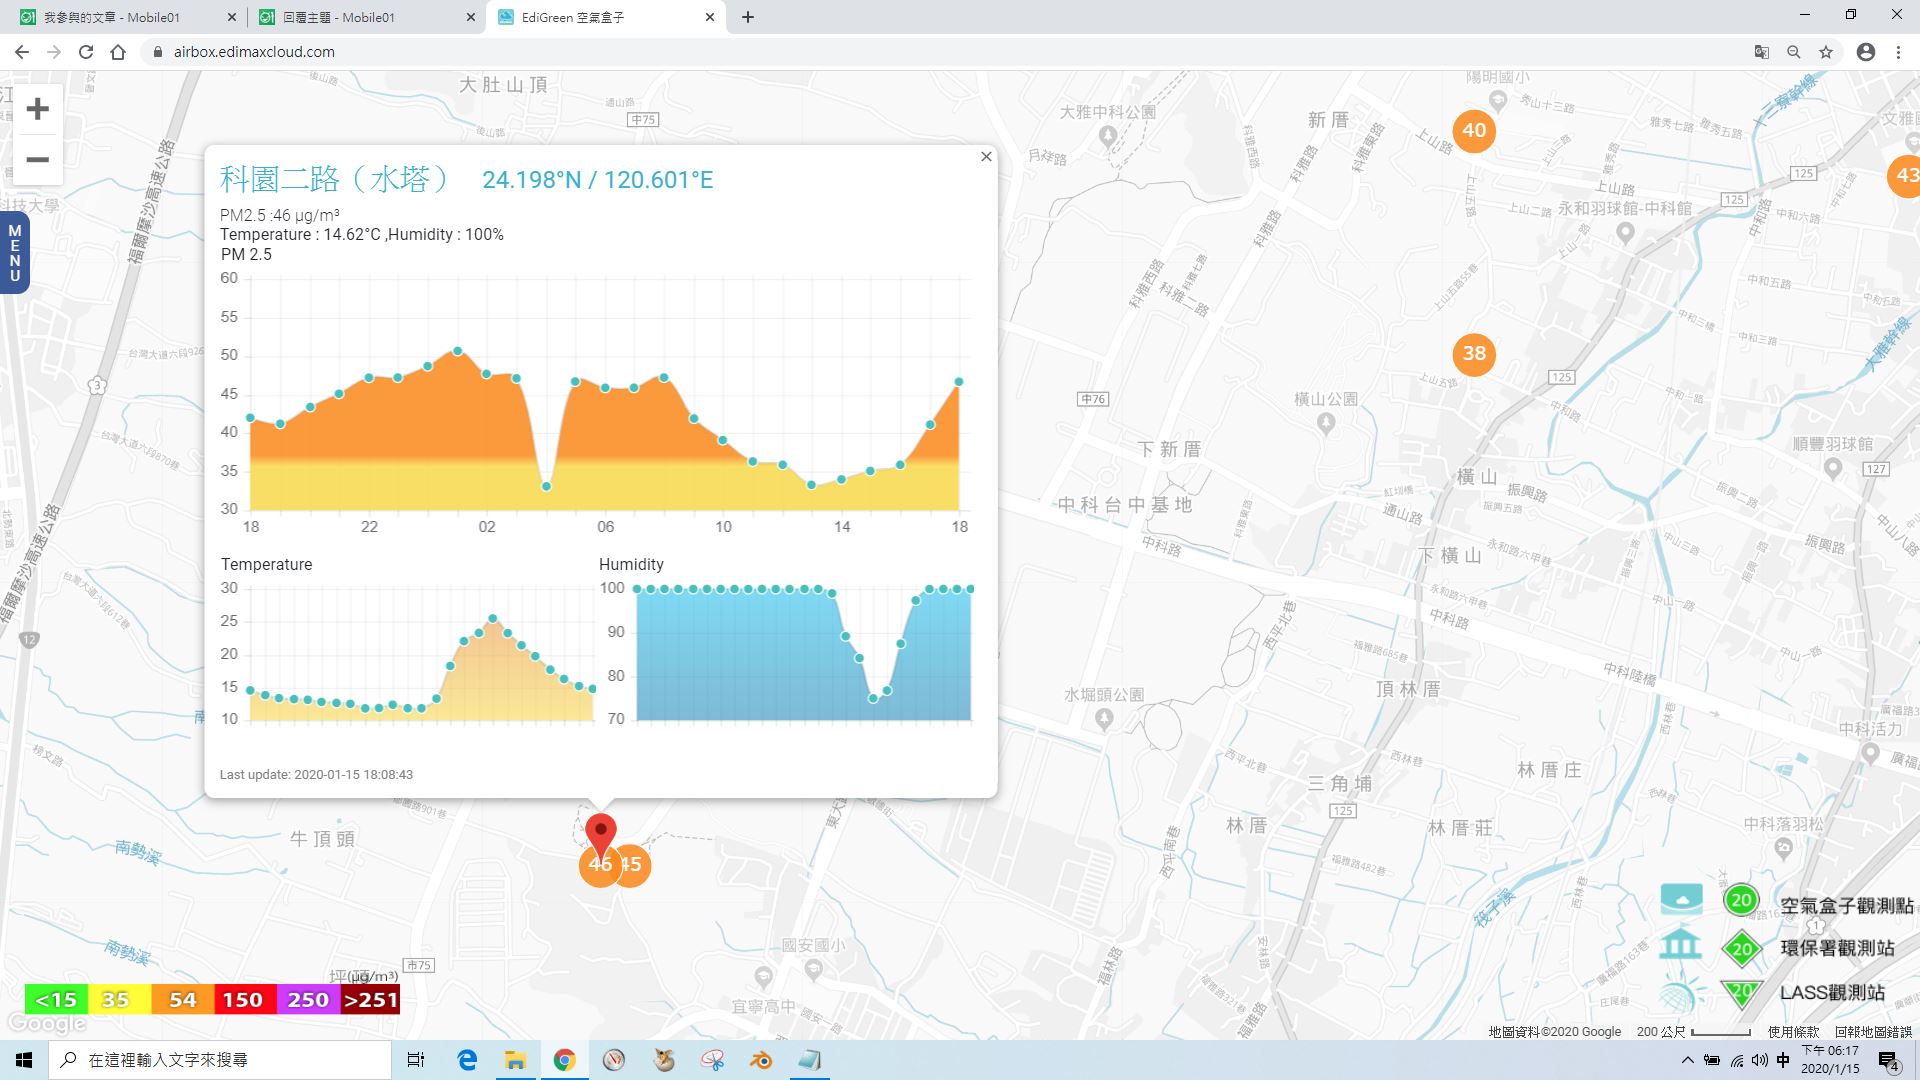The width and height of the screenshot is (1920, 1080).
Task: Close the 我參與的文章 tab
Action: (x=232, y=17)
